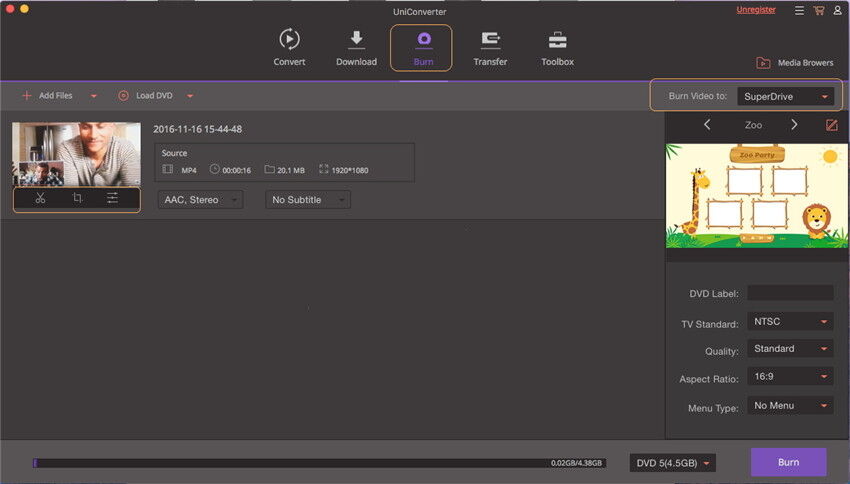Expand the Add Files dropdown arrow
The image size is (850, 484).
coord(93,96)
